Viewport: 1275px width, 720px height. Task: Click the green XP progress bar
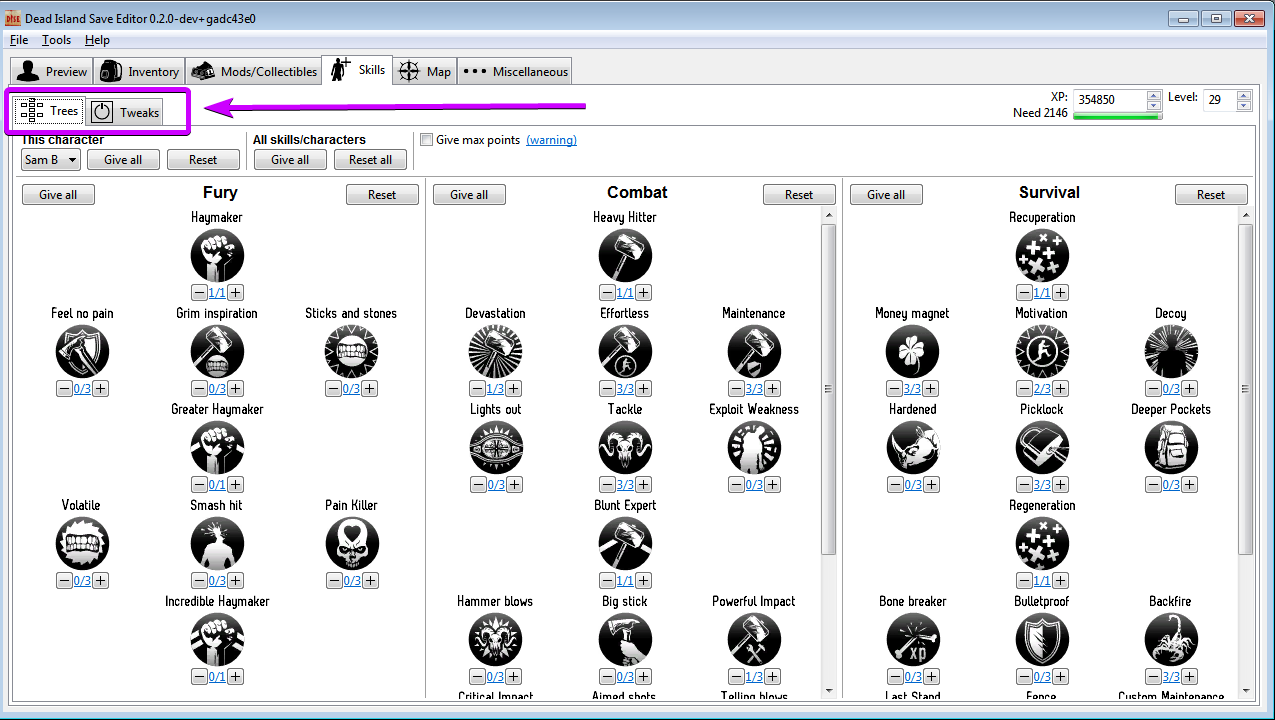1117,116
